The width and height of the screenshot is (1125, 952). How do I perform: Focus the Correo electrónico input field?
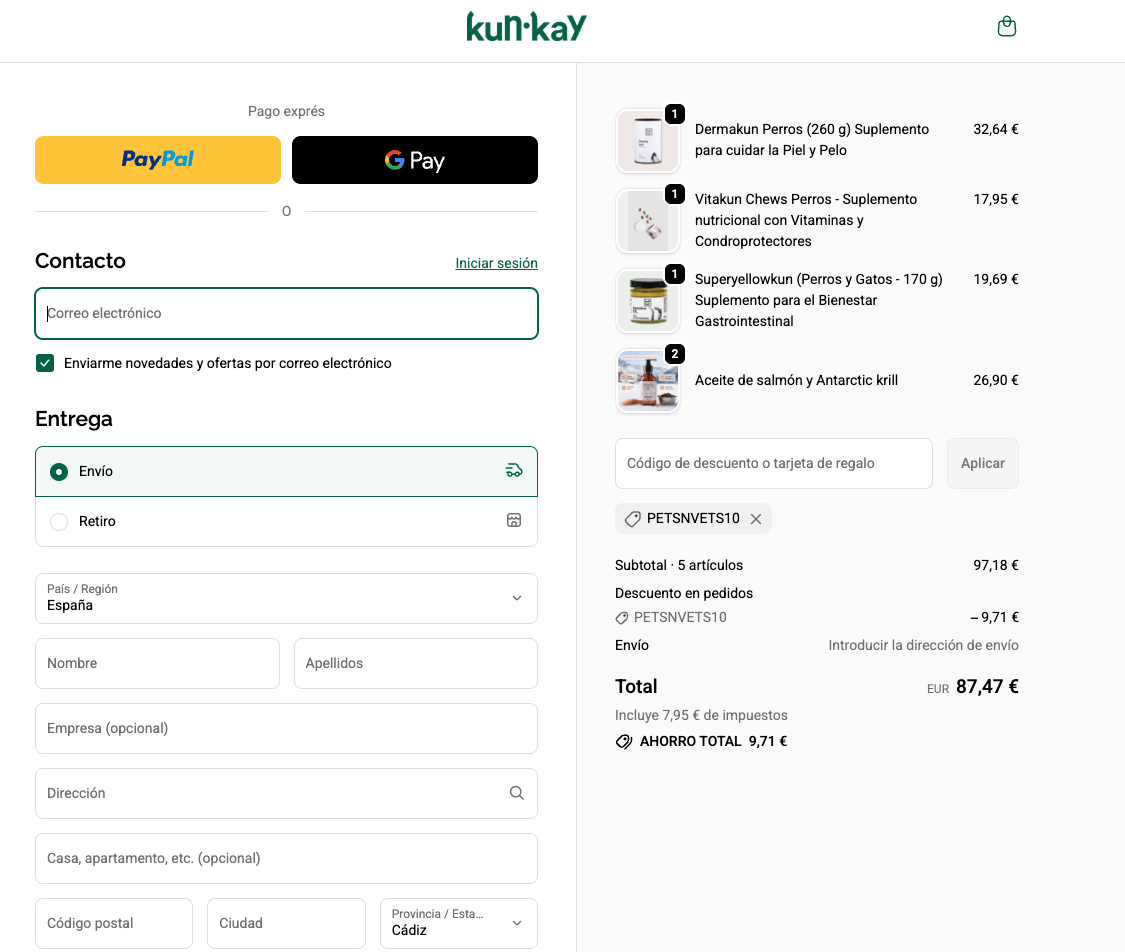[x=286, y=313]
